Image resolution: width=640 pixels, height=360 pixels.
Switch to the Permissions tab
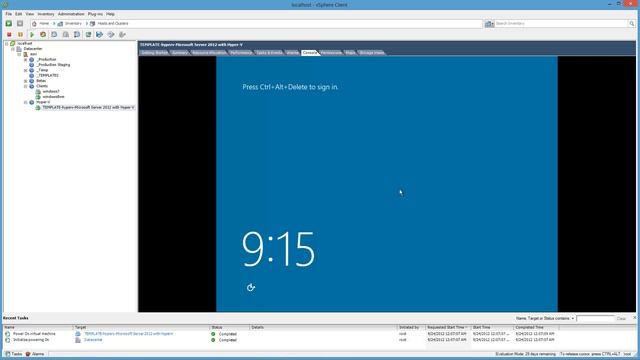(x=331, y=53)
